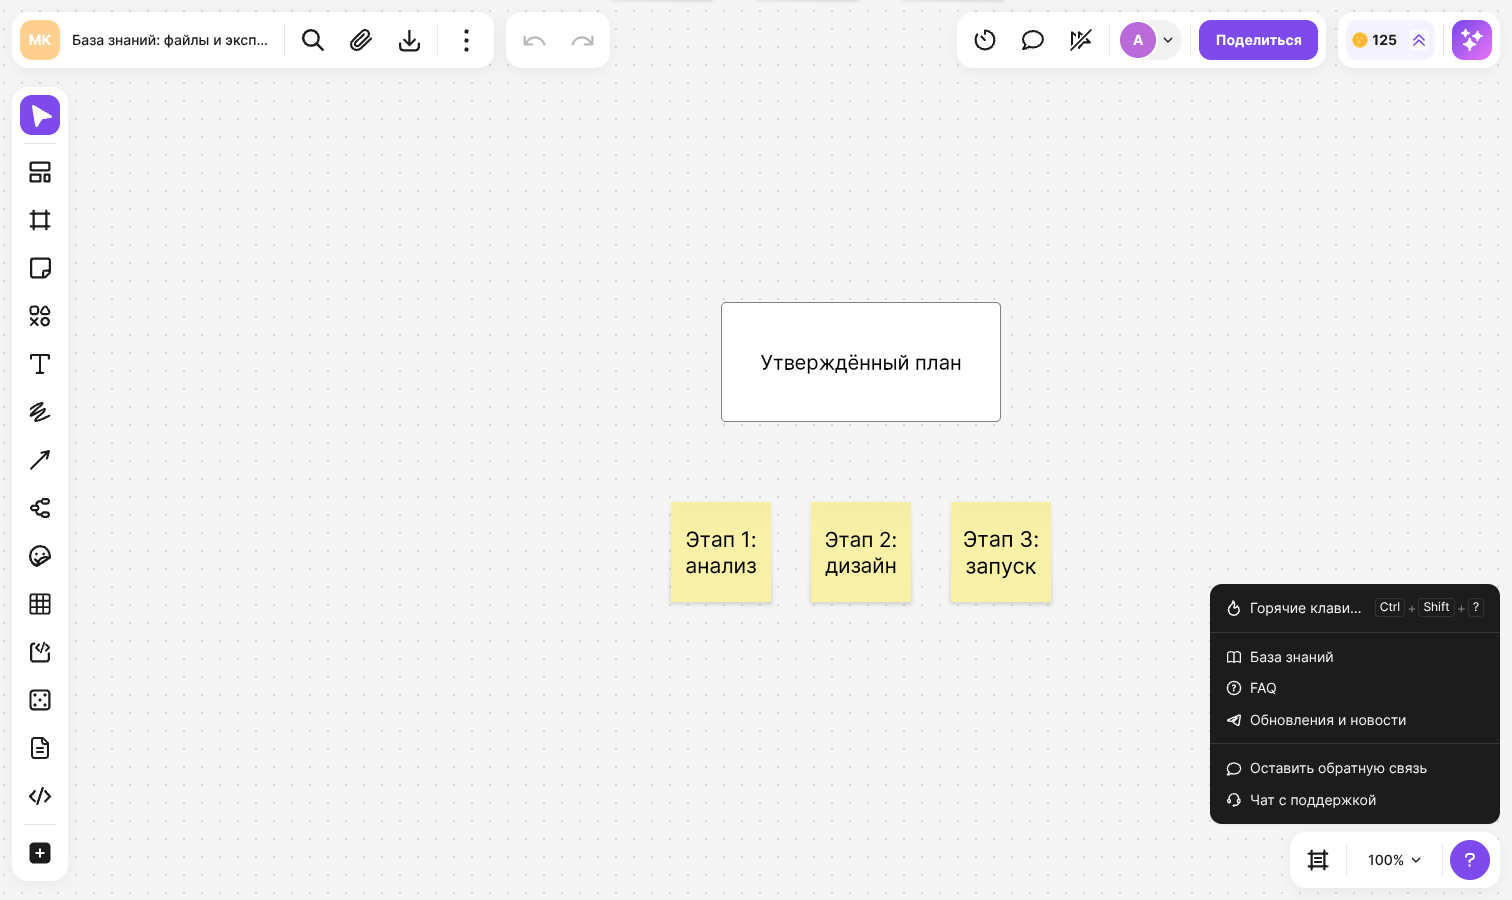The width and height of the screenshot is (1512, 900).
Task: Toggle collaborator cursors visibility
Action: (x=1081, y=40)
